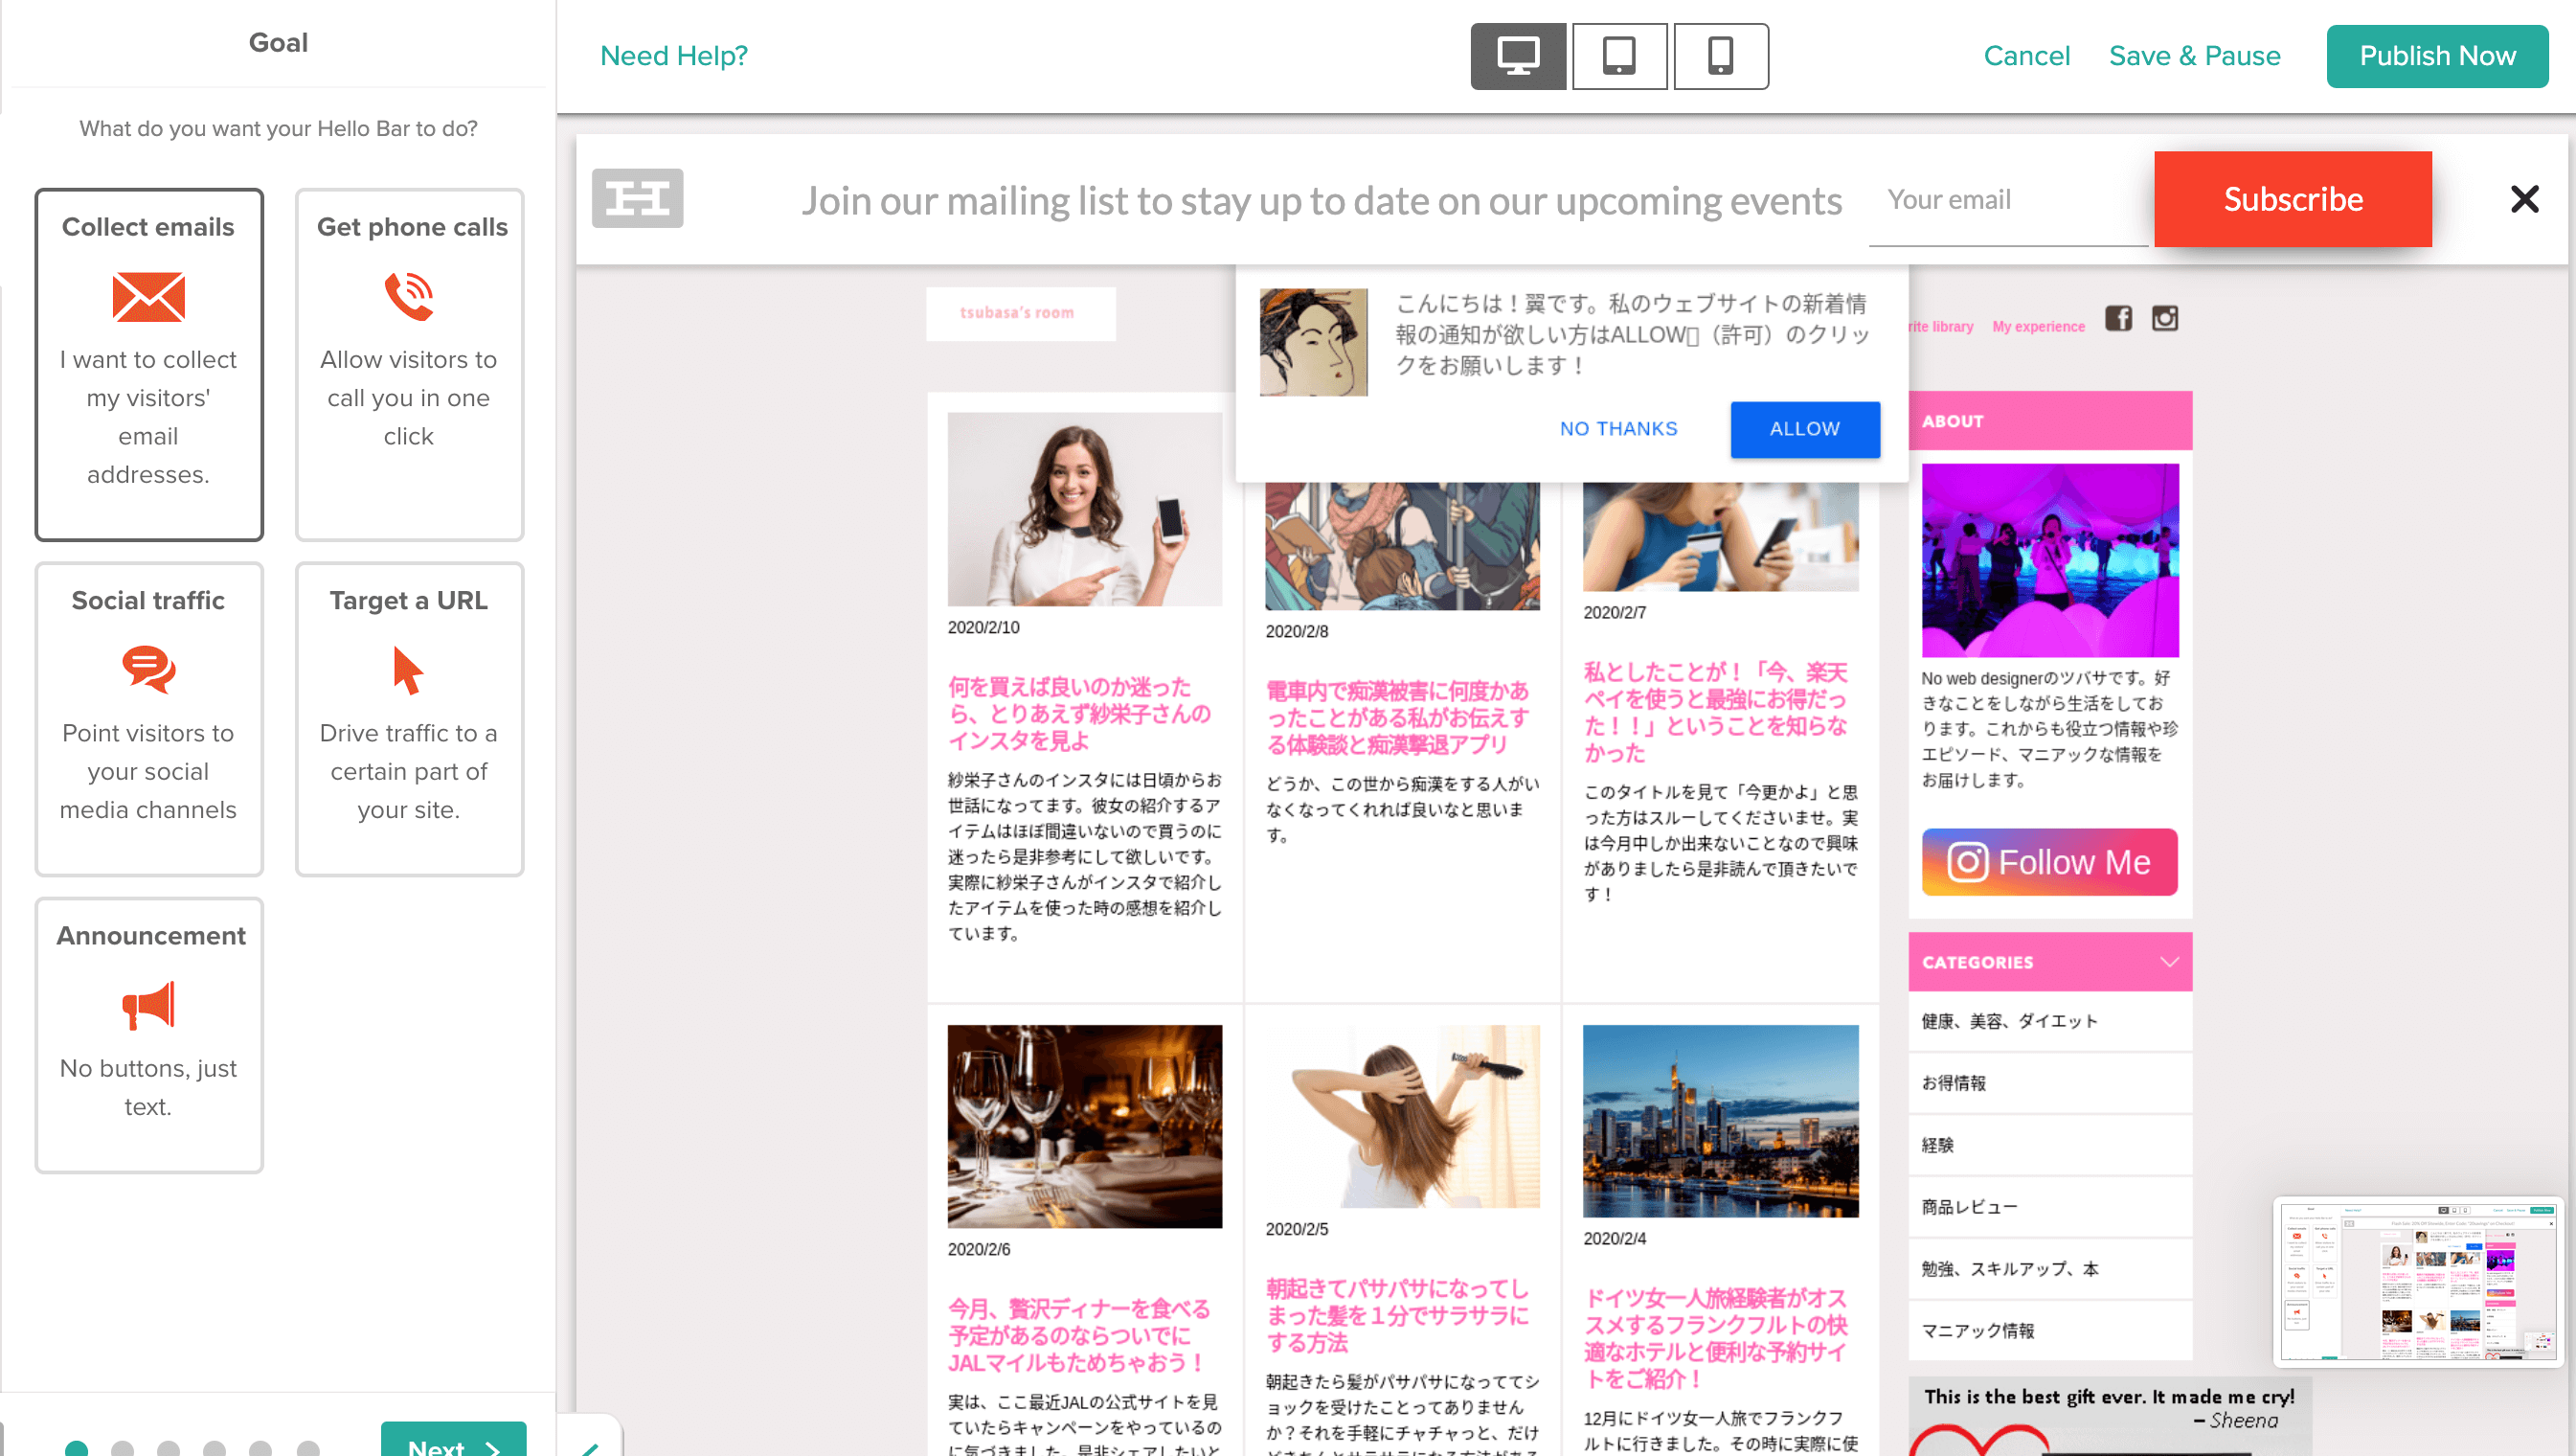Expand the CATEGORIES chevron
Image resolution: width=2576 pixels, height=1456 pixels.
click(2168, 962)
